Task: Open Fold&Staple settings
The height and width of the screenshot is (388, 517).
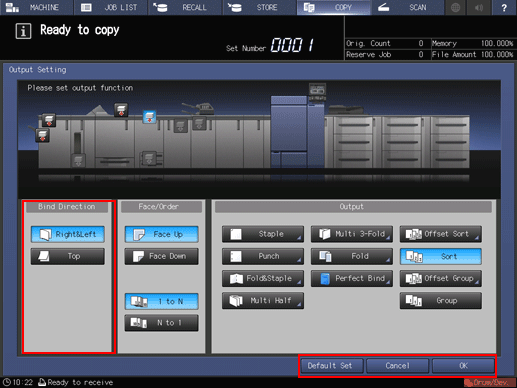Action: pos(263,278)
